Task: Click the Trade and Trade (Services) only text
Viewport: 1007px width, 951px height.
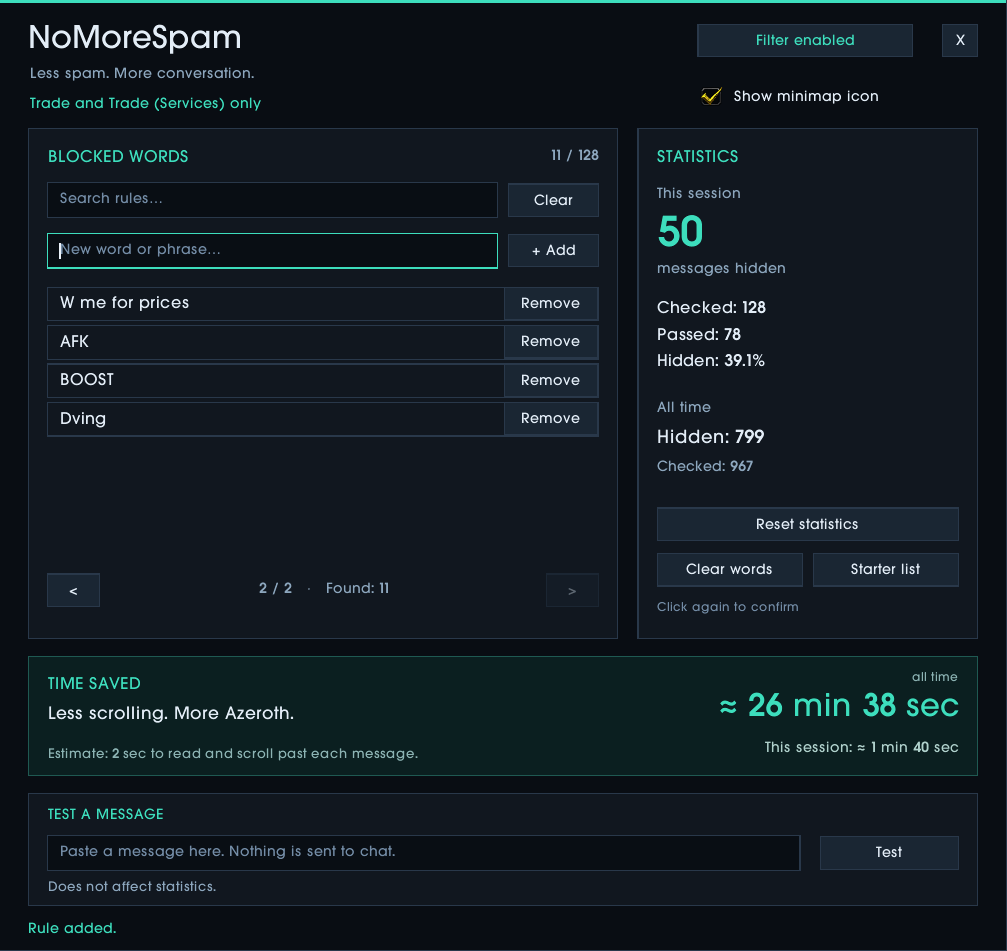Action: click(x=145, y=103)
